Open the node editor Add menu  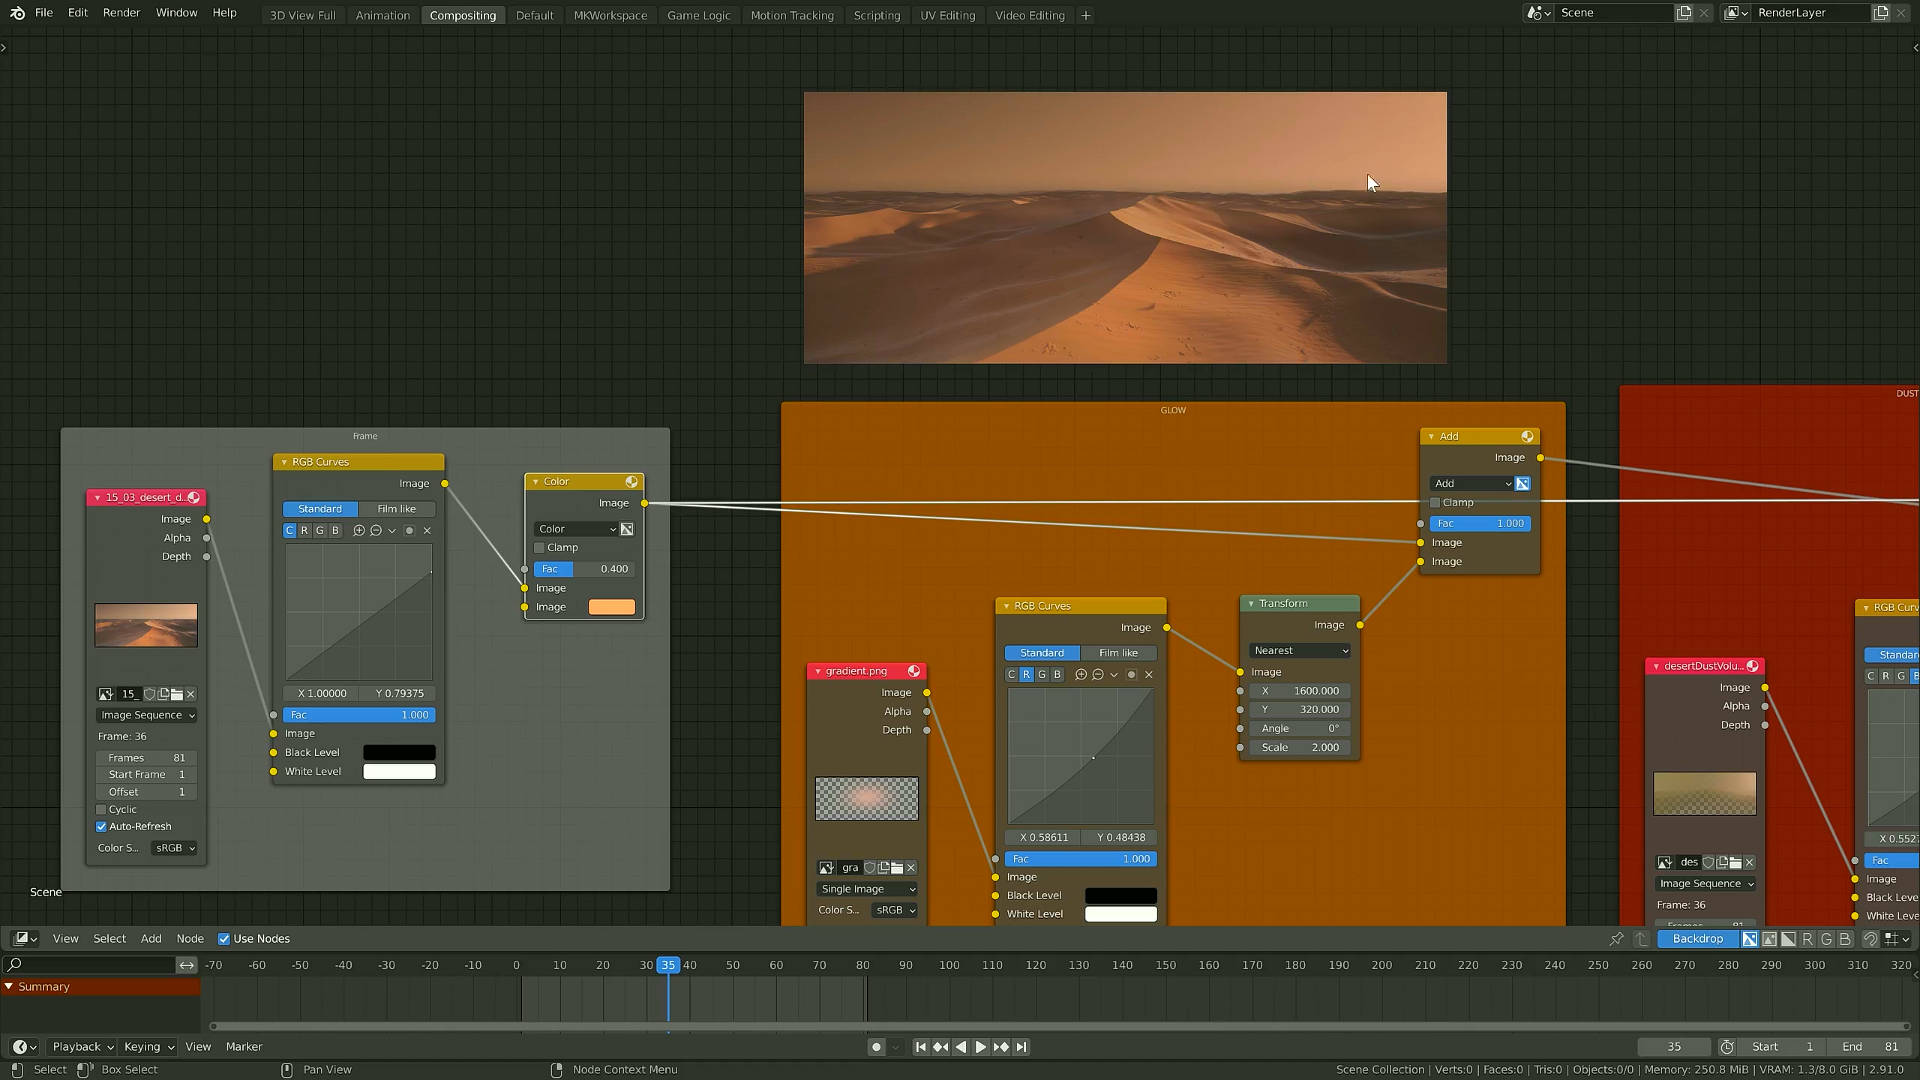(151, 939)
